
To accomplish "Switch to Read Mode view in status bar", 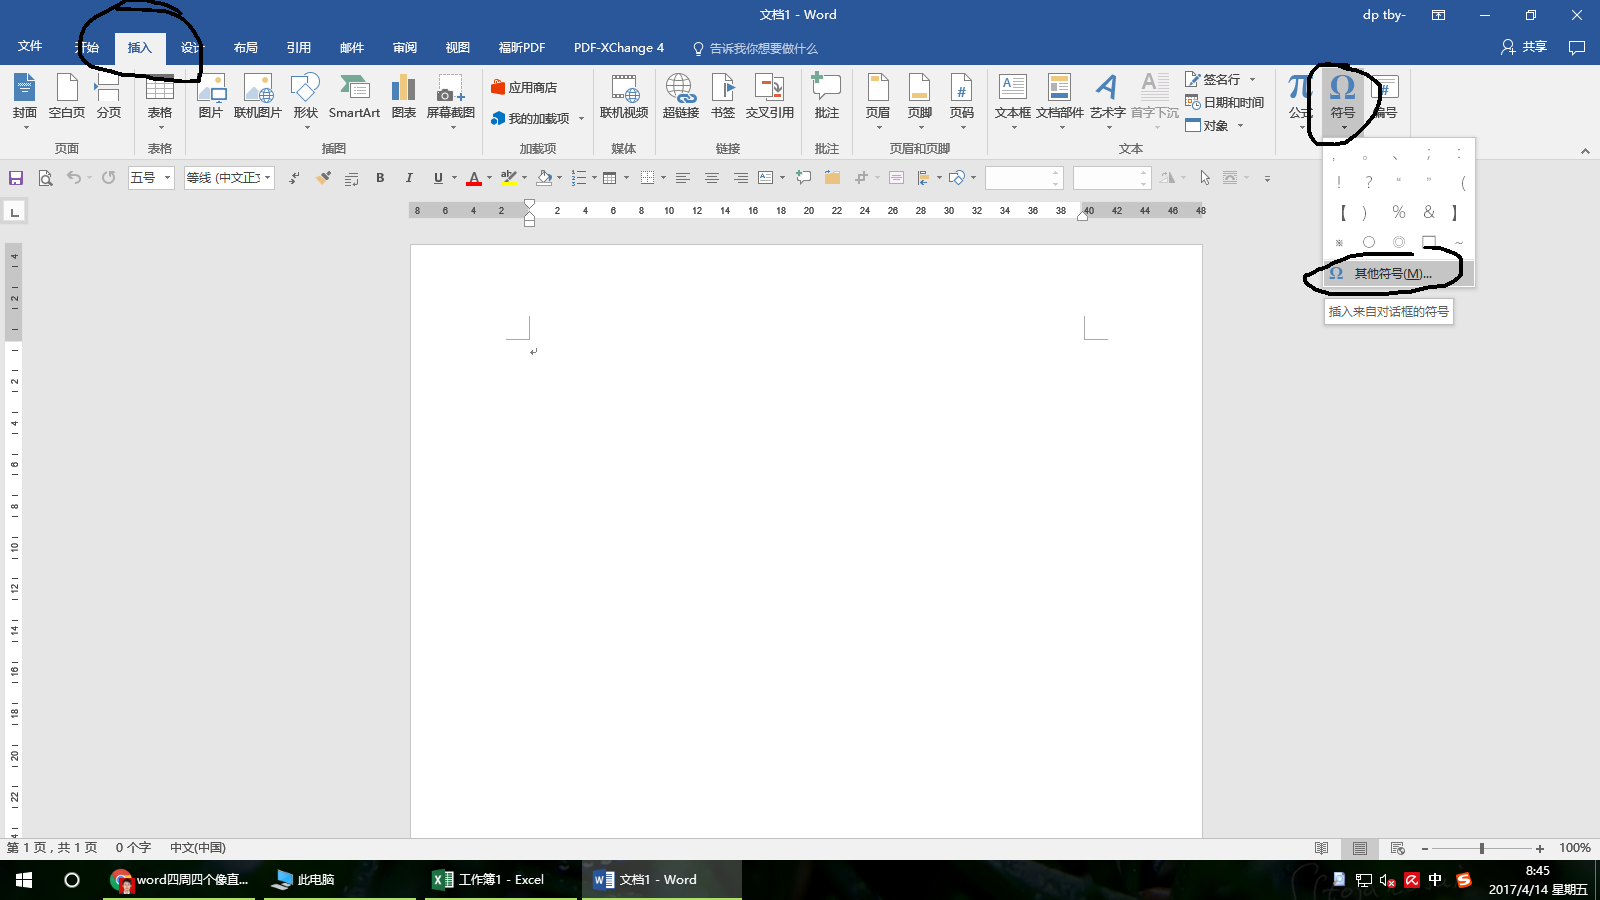I will point(1321,848).
